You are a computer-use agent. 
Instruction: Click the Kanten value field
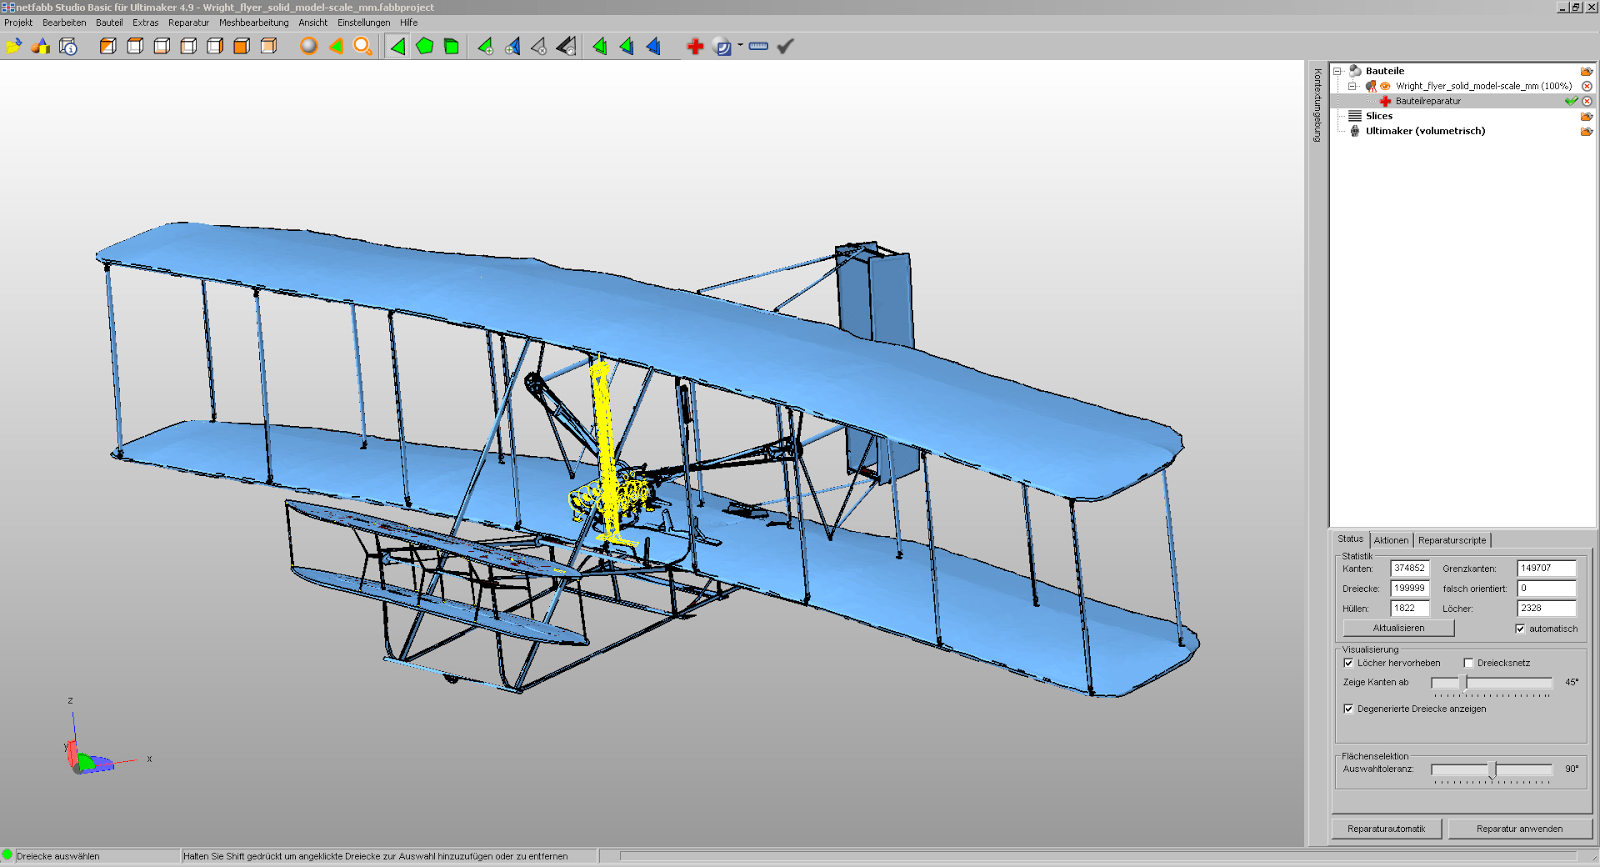1410,568
